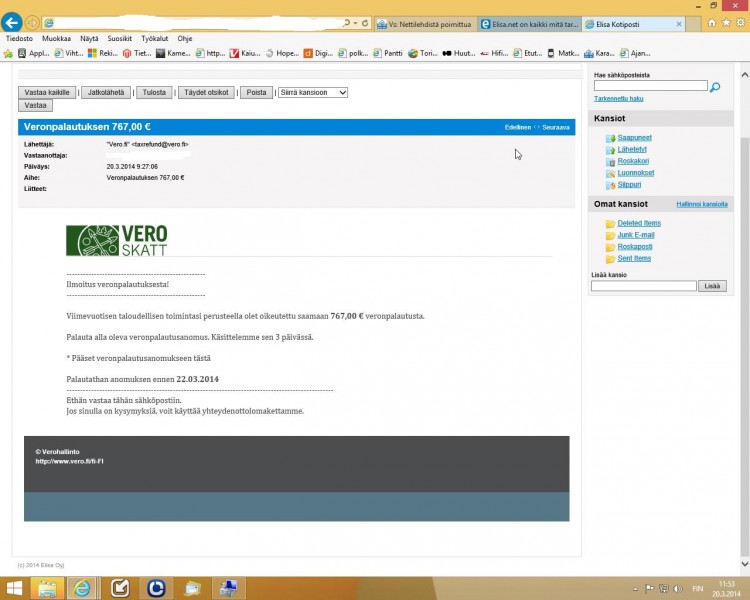Expand the address bar dropdown arrow
The height and width of the screenshot is (600, 750).
coord(353,23)
